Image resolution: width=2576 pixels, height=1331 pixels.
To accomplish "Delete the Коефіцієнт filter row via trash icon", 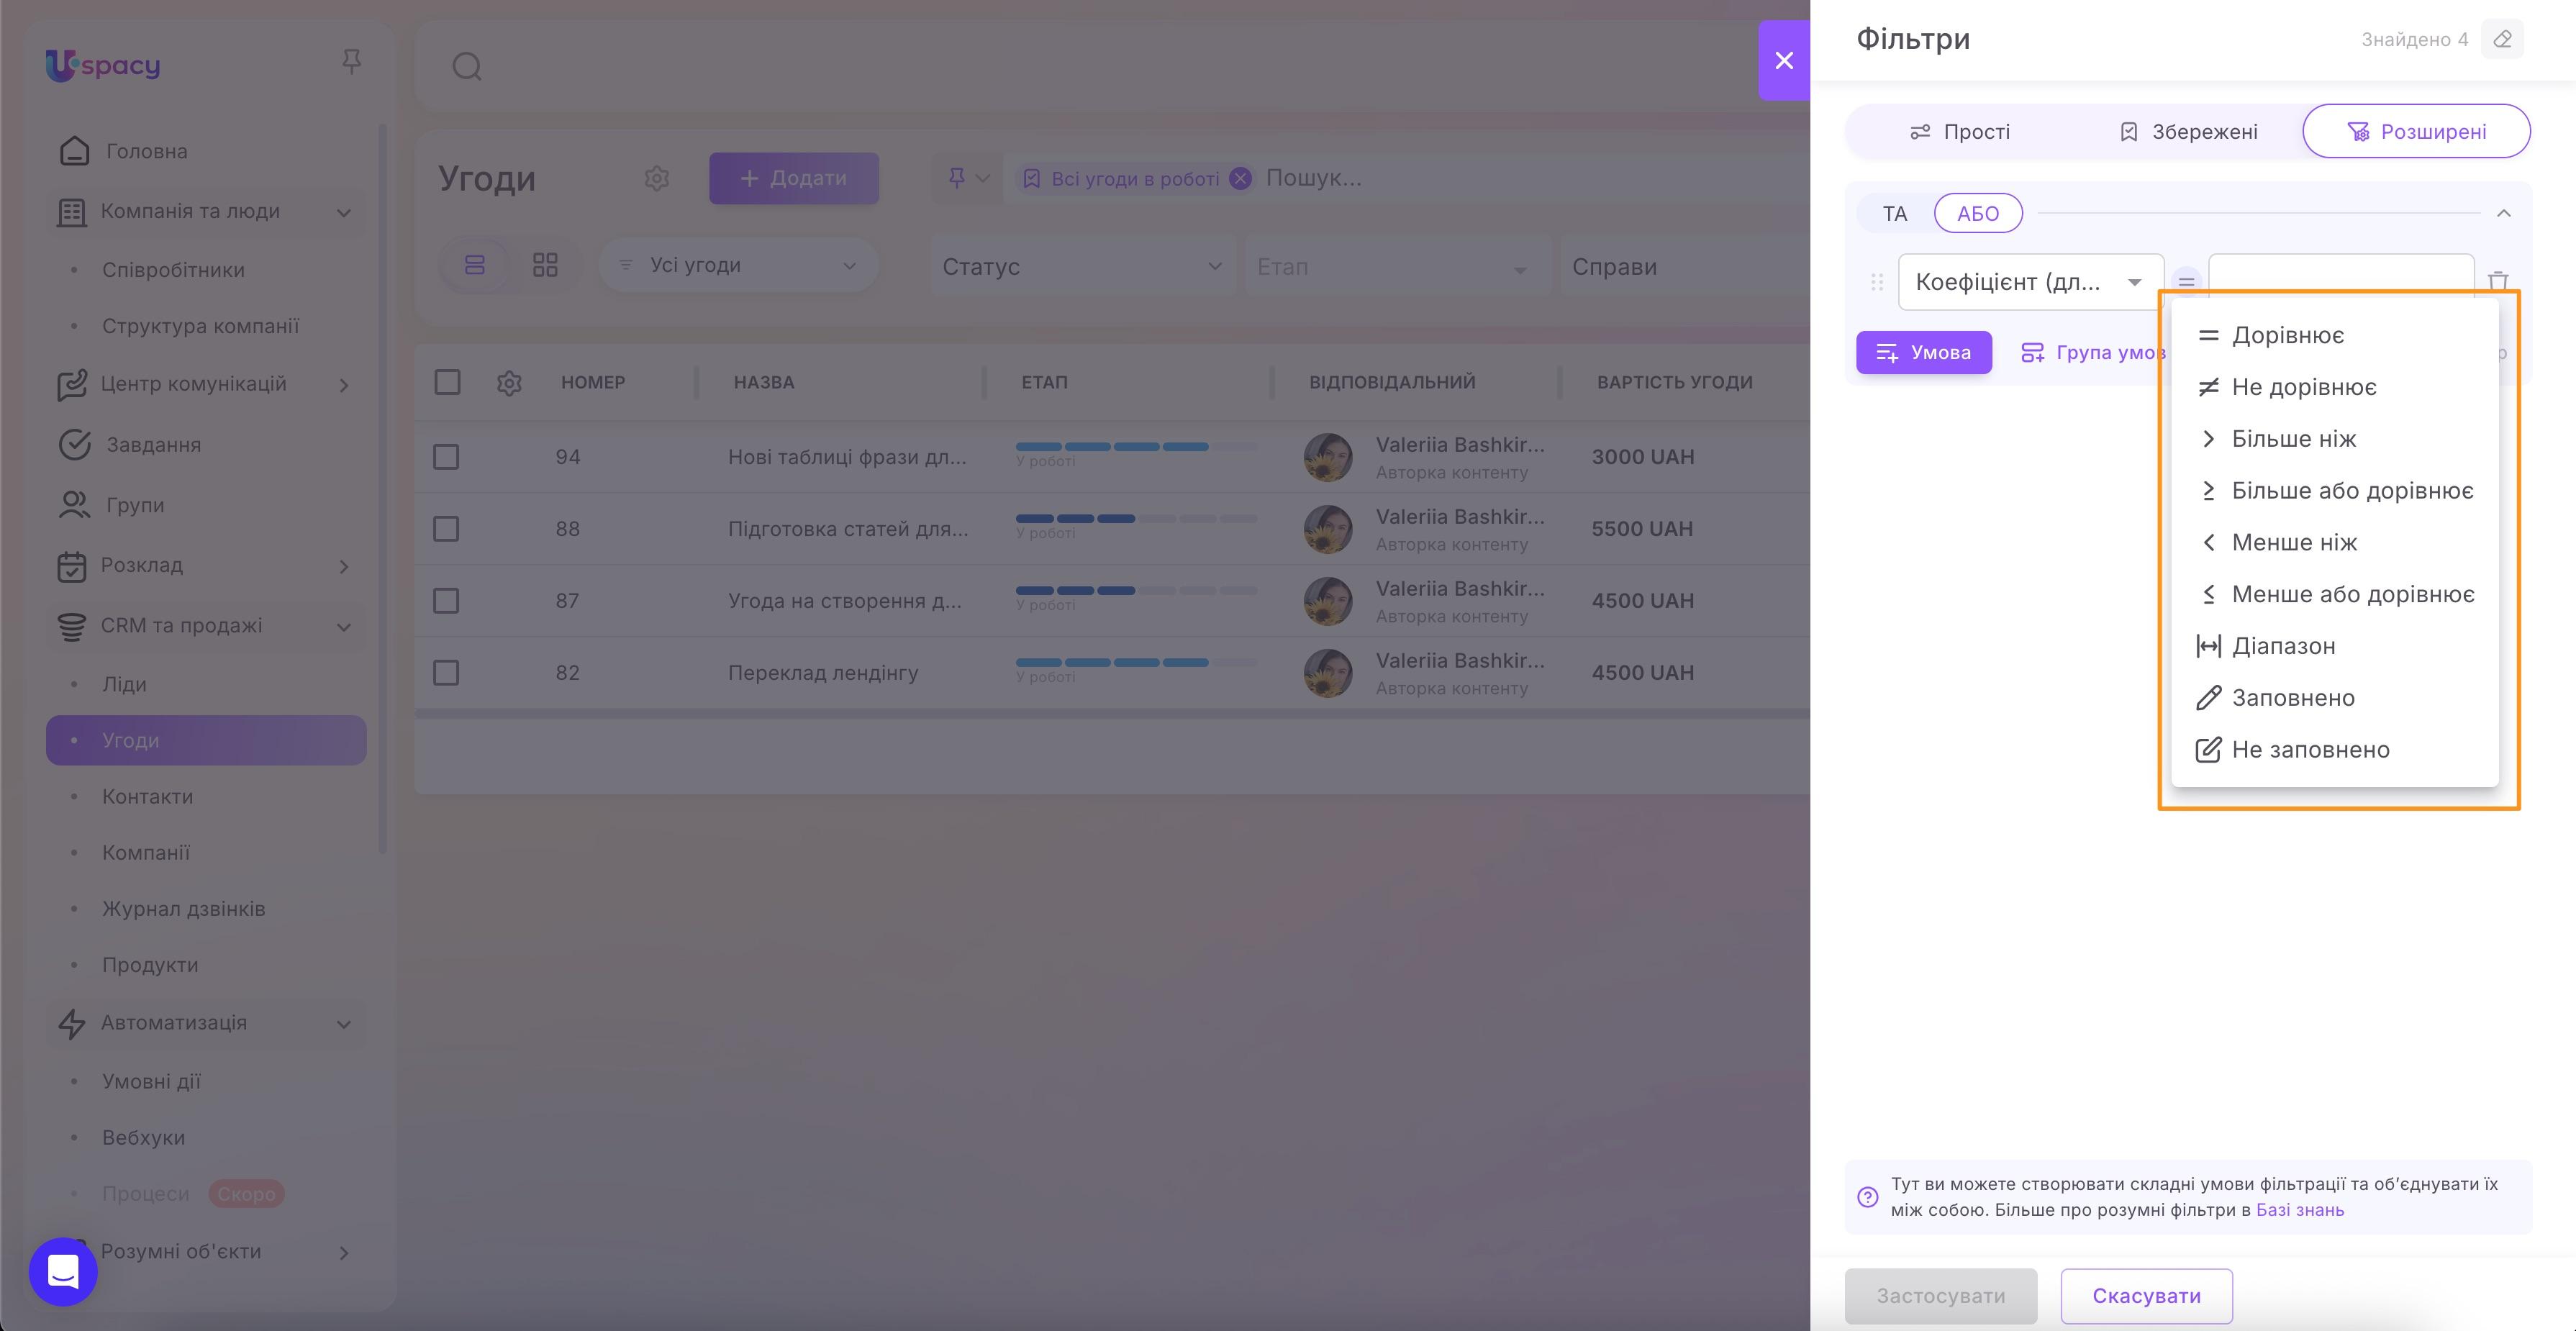I will (2498, 281).
